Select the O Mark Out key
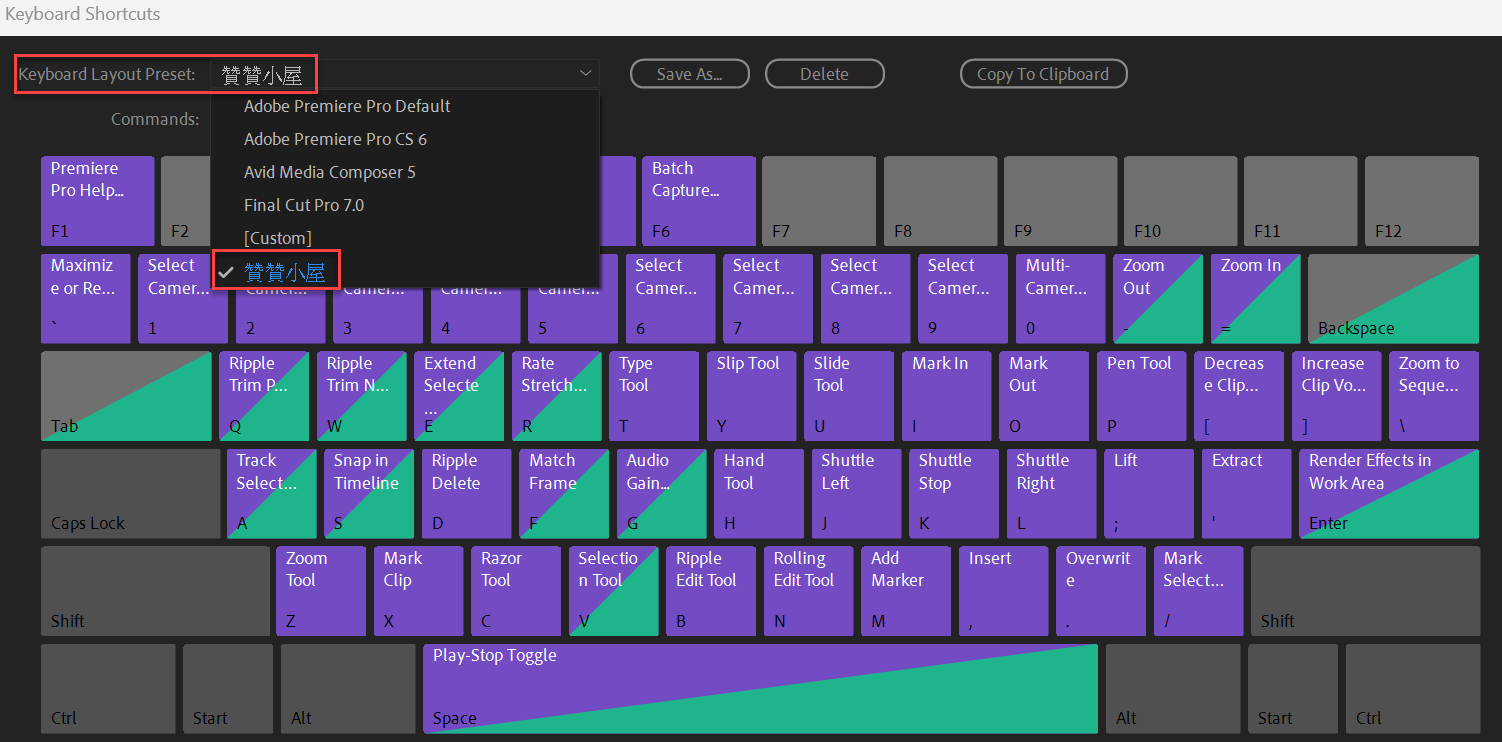 [1044, 396]
